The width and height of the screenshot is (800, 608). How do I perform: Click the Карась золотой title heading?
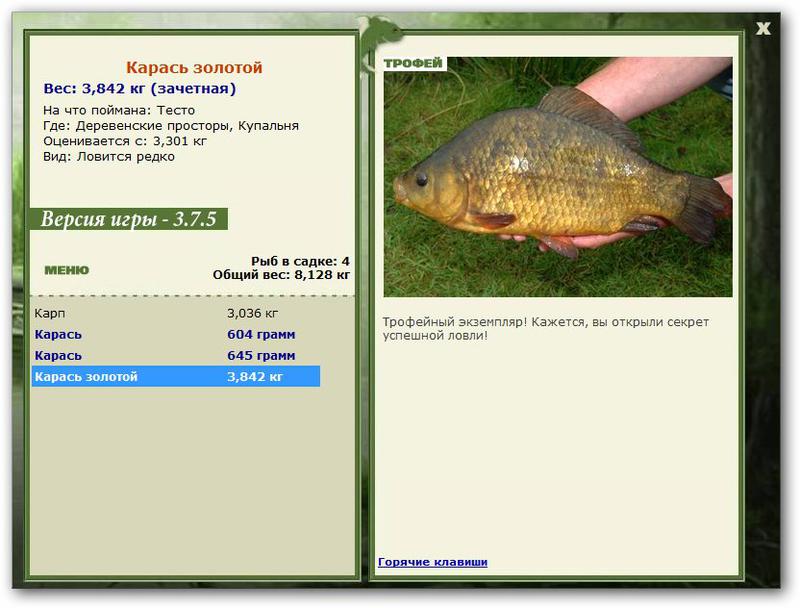[x=194, y=67]
